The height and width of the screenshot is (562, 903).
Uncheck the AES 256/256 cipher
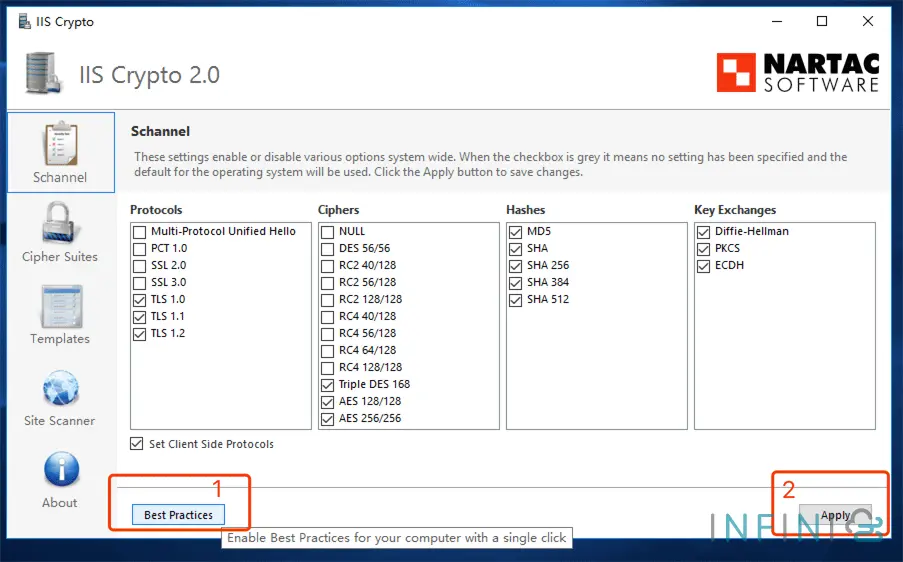tap(327, 419)
